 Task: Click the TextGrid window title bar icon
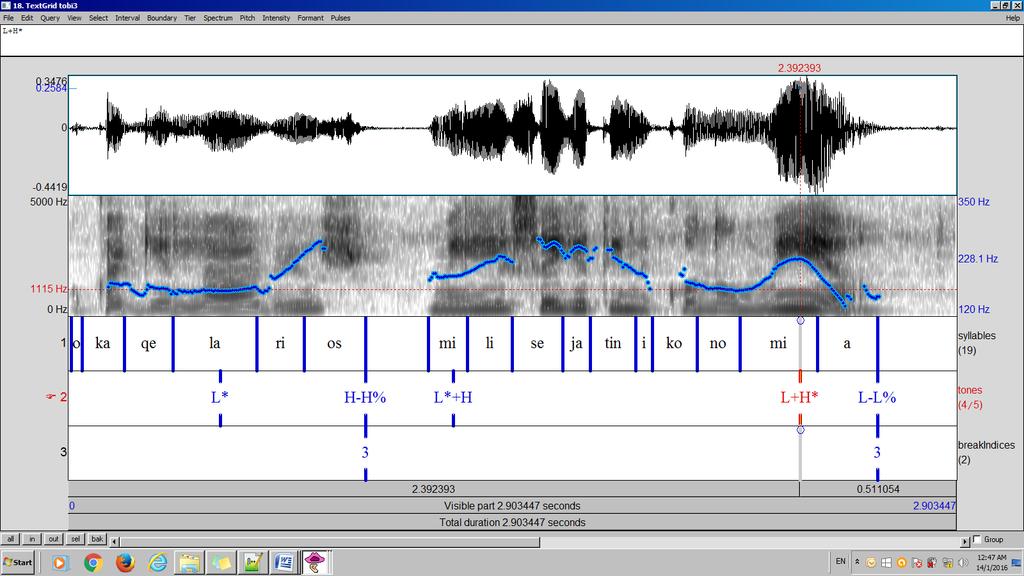pos(6,5)
